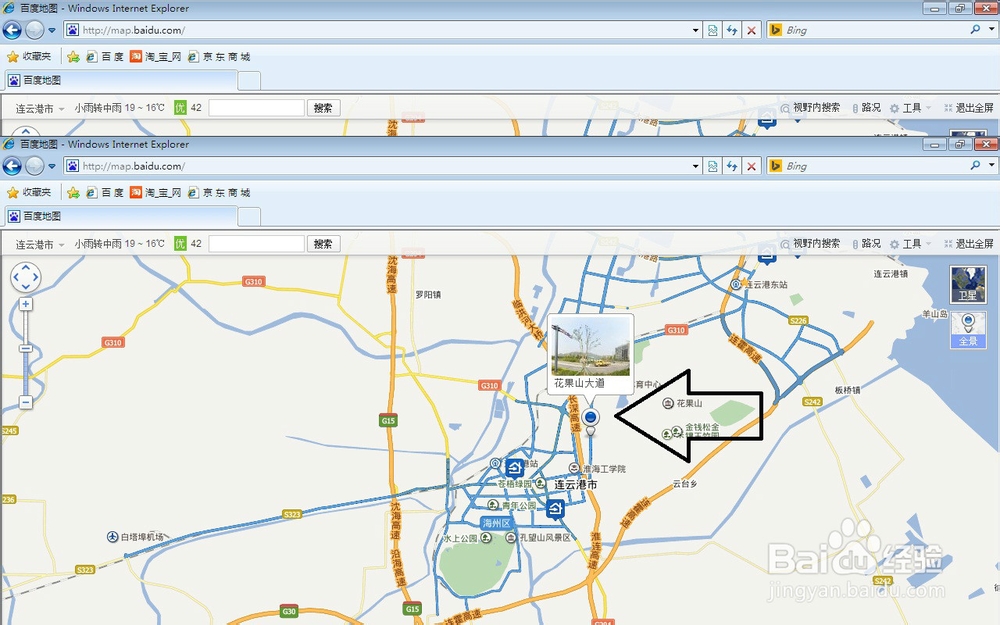Click 视野内搜索 in the front window toolbar
1000x625 pixels.
811,244
